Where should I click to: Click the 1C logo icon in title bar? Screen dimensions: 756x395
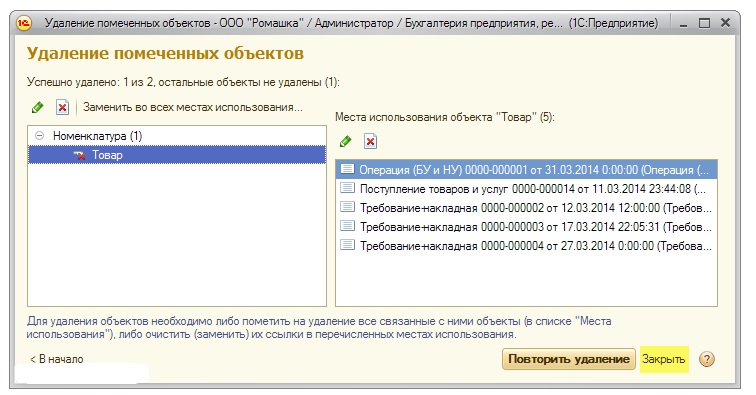click(24, 23)
